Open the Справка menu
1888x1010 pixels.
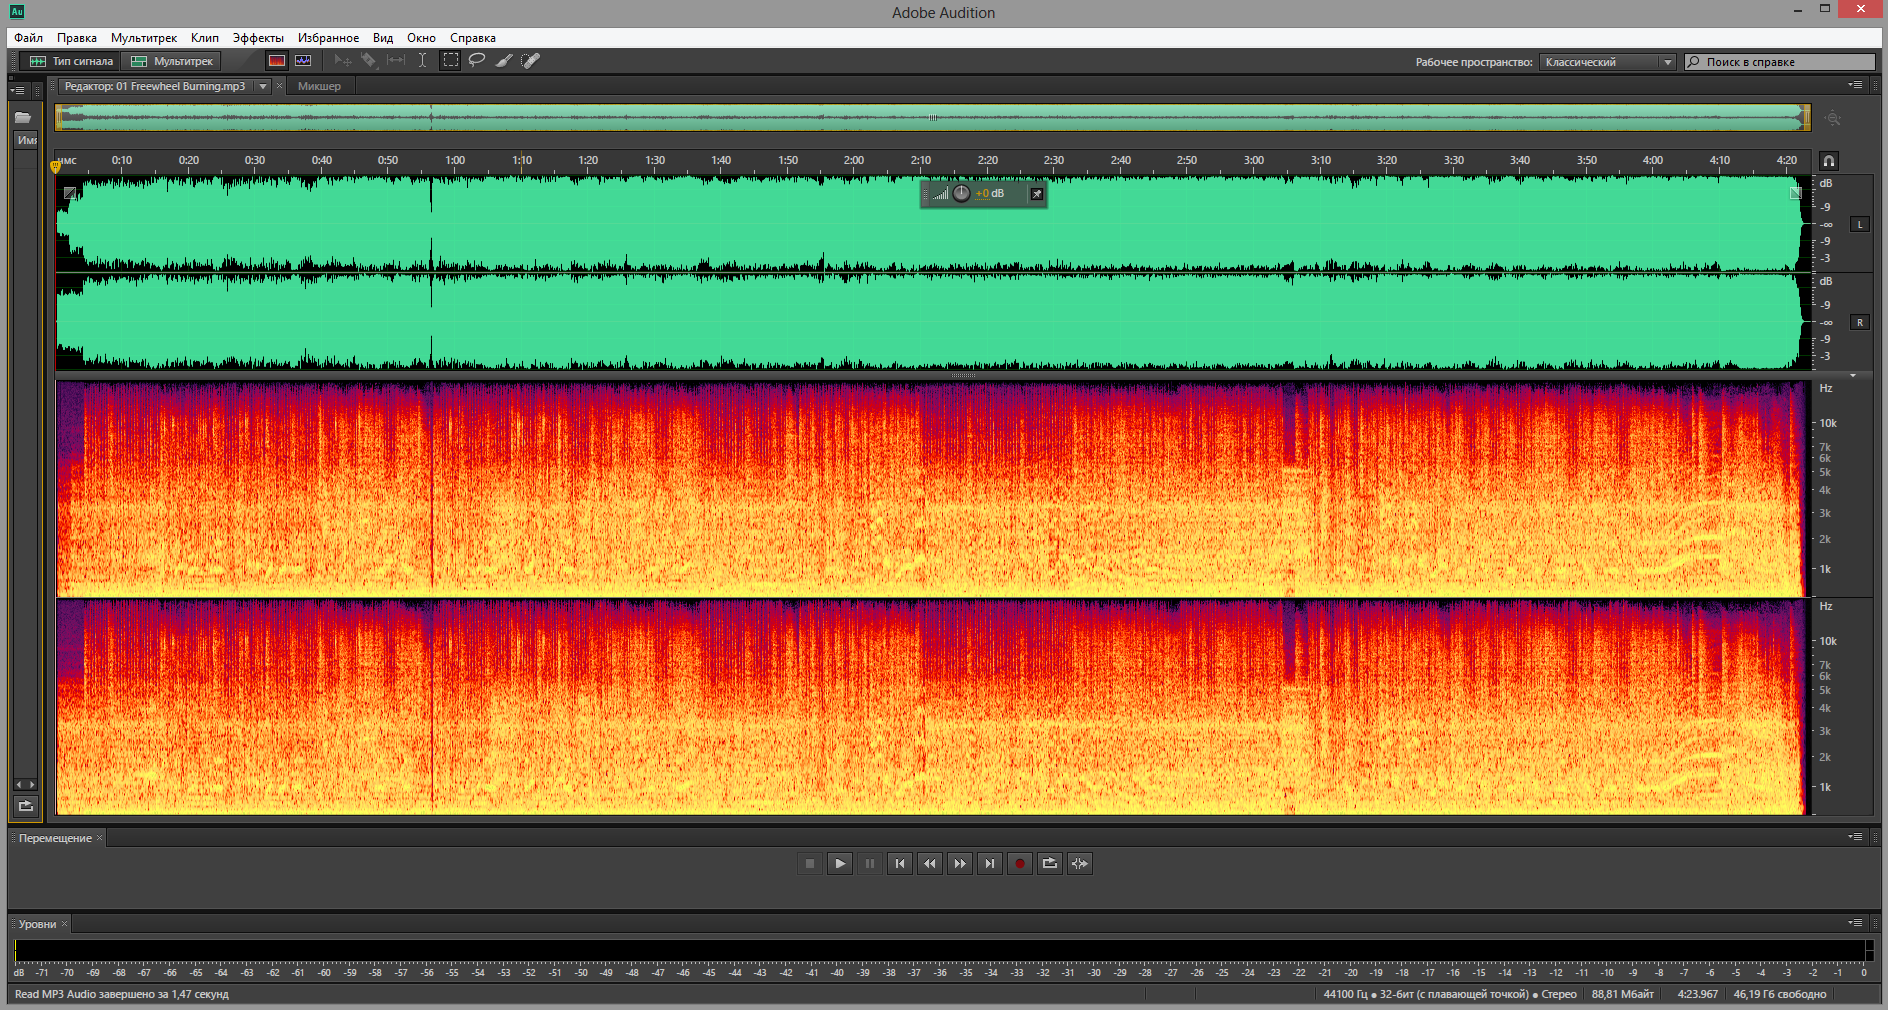point(473,38)
